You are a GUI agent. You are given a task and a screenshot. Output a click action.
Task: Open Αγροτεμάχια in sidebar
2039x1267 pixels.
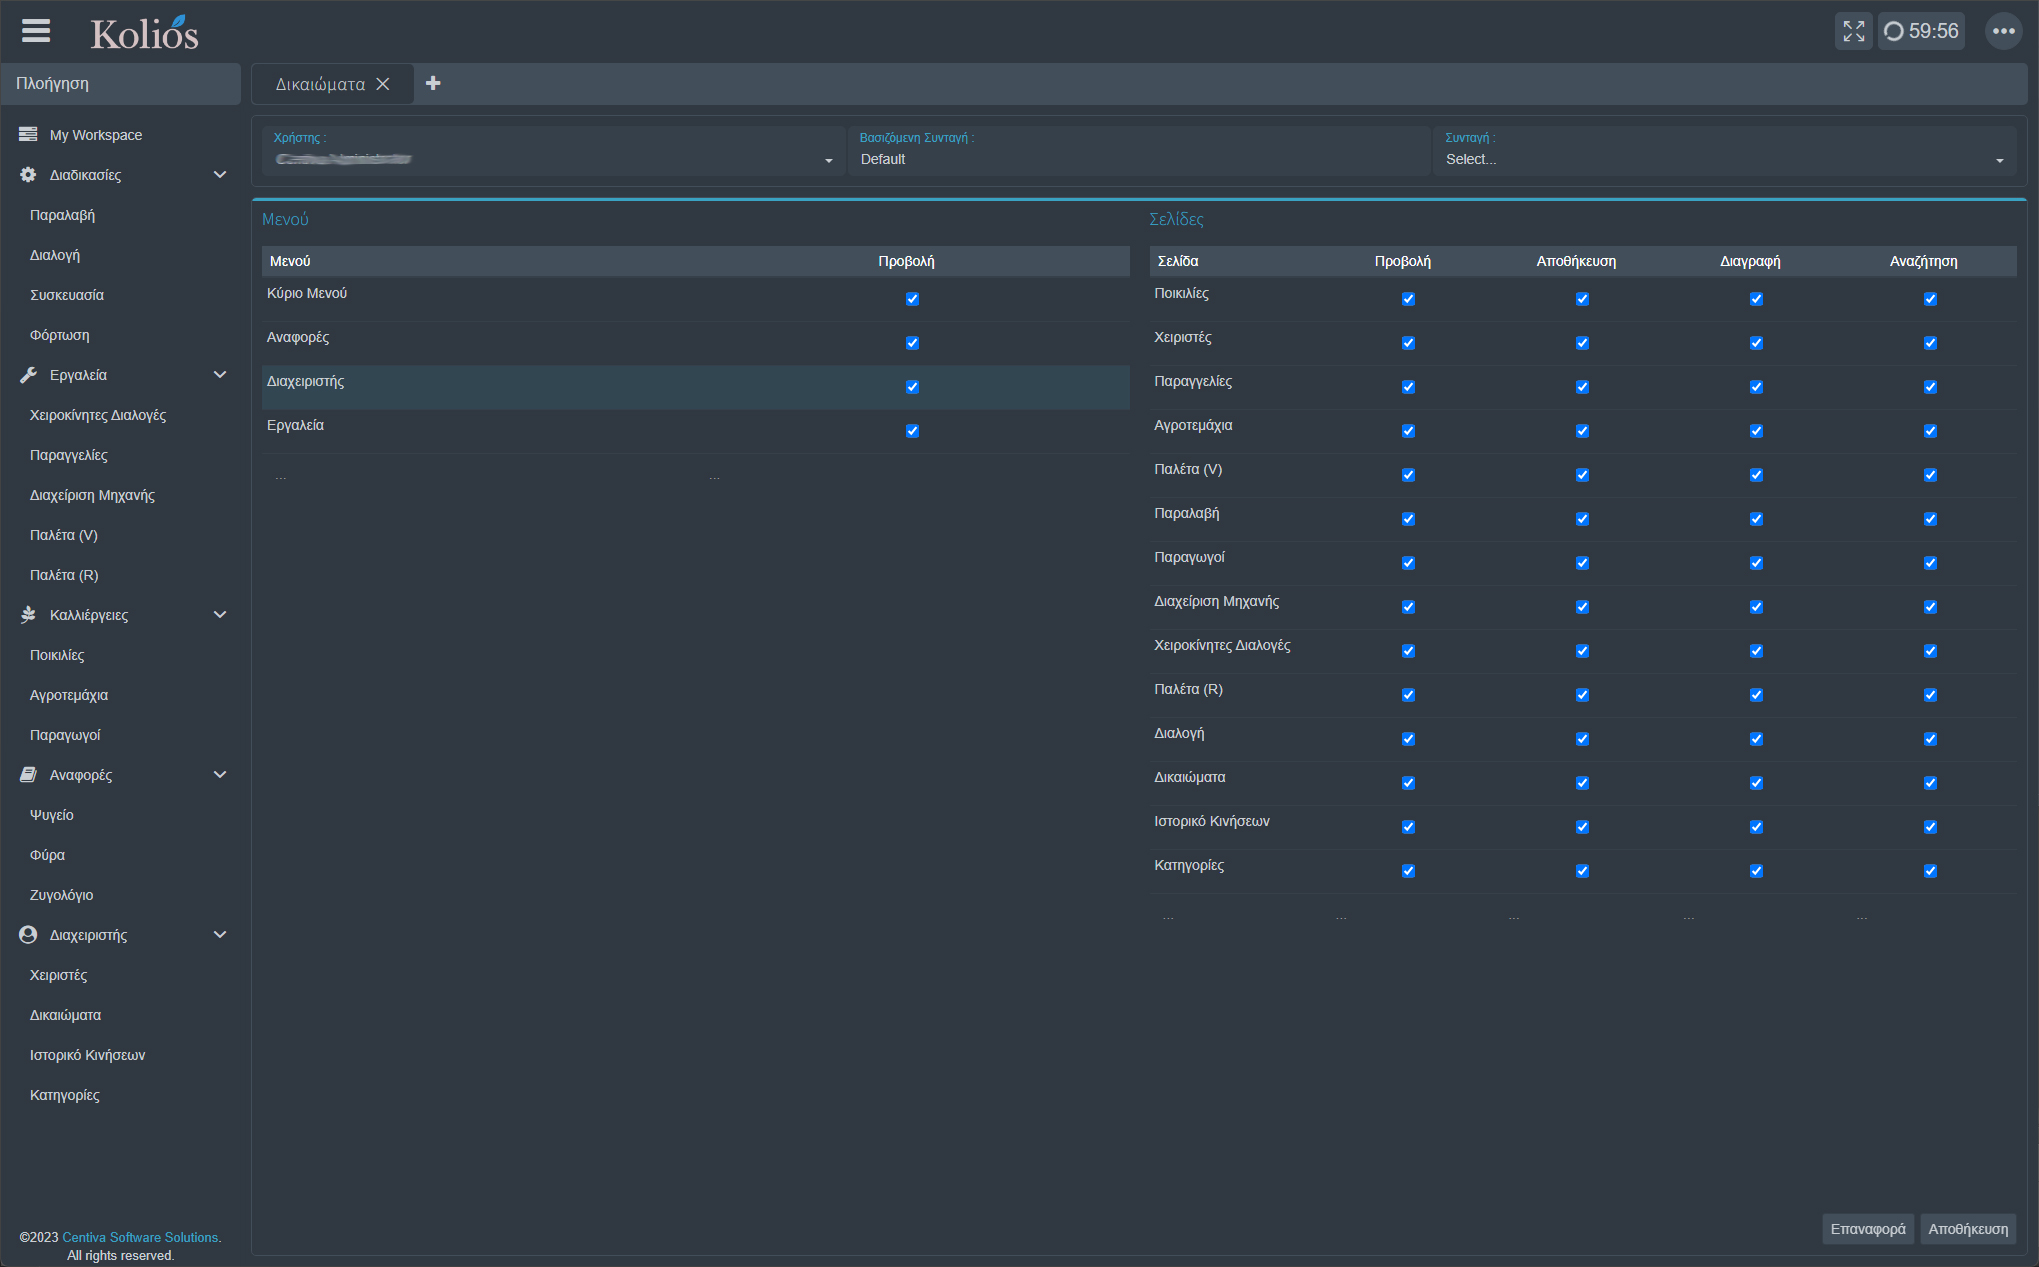point(69,694)
